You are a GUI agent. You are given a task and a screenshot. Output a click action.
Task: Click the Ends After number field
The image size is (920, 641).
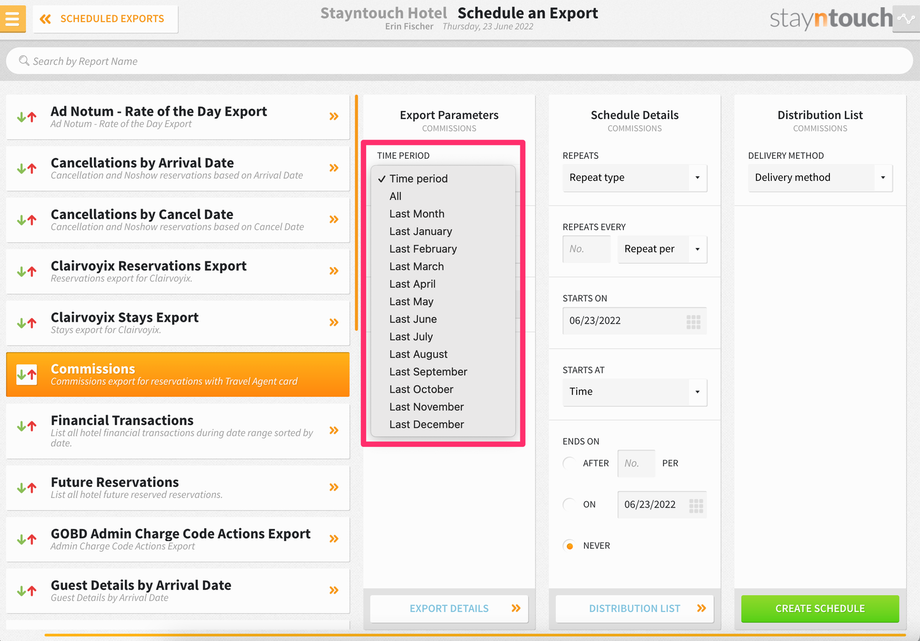click(636, 463)
